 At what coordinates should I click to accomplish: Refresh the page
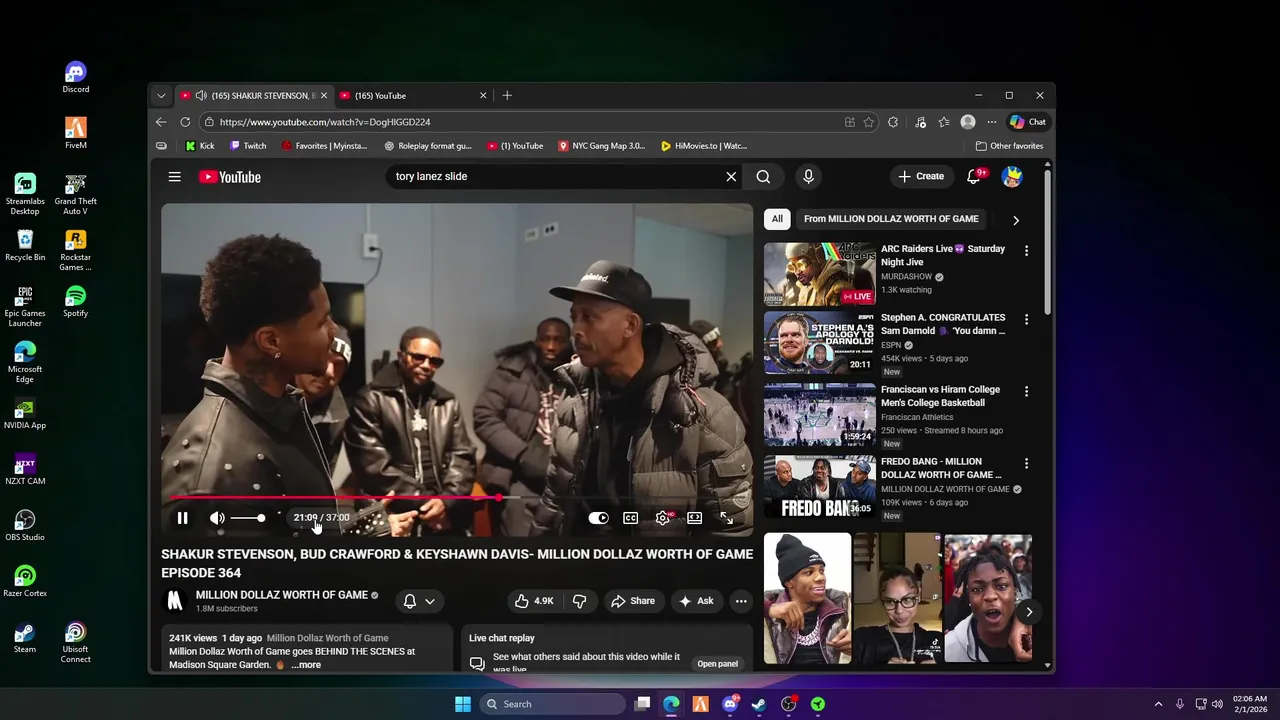185,122
